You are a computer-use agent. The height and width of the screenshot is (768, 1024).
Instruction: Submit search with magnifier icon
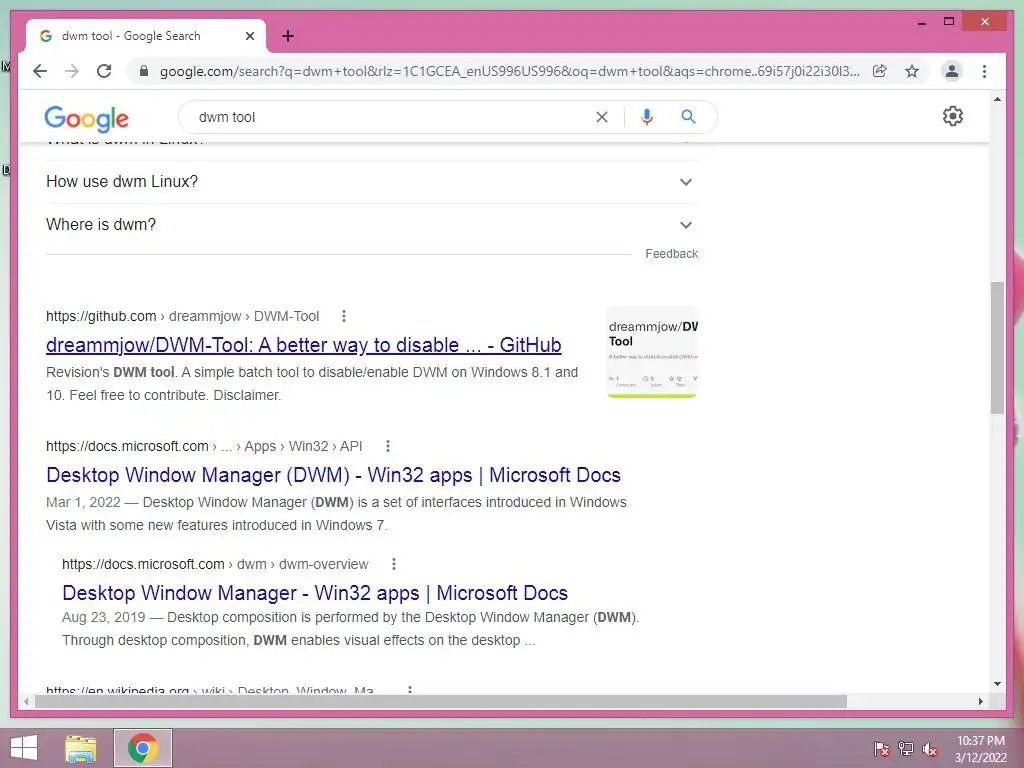pyautogui.click(x=688, y=117)
